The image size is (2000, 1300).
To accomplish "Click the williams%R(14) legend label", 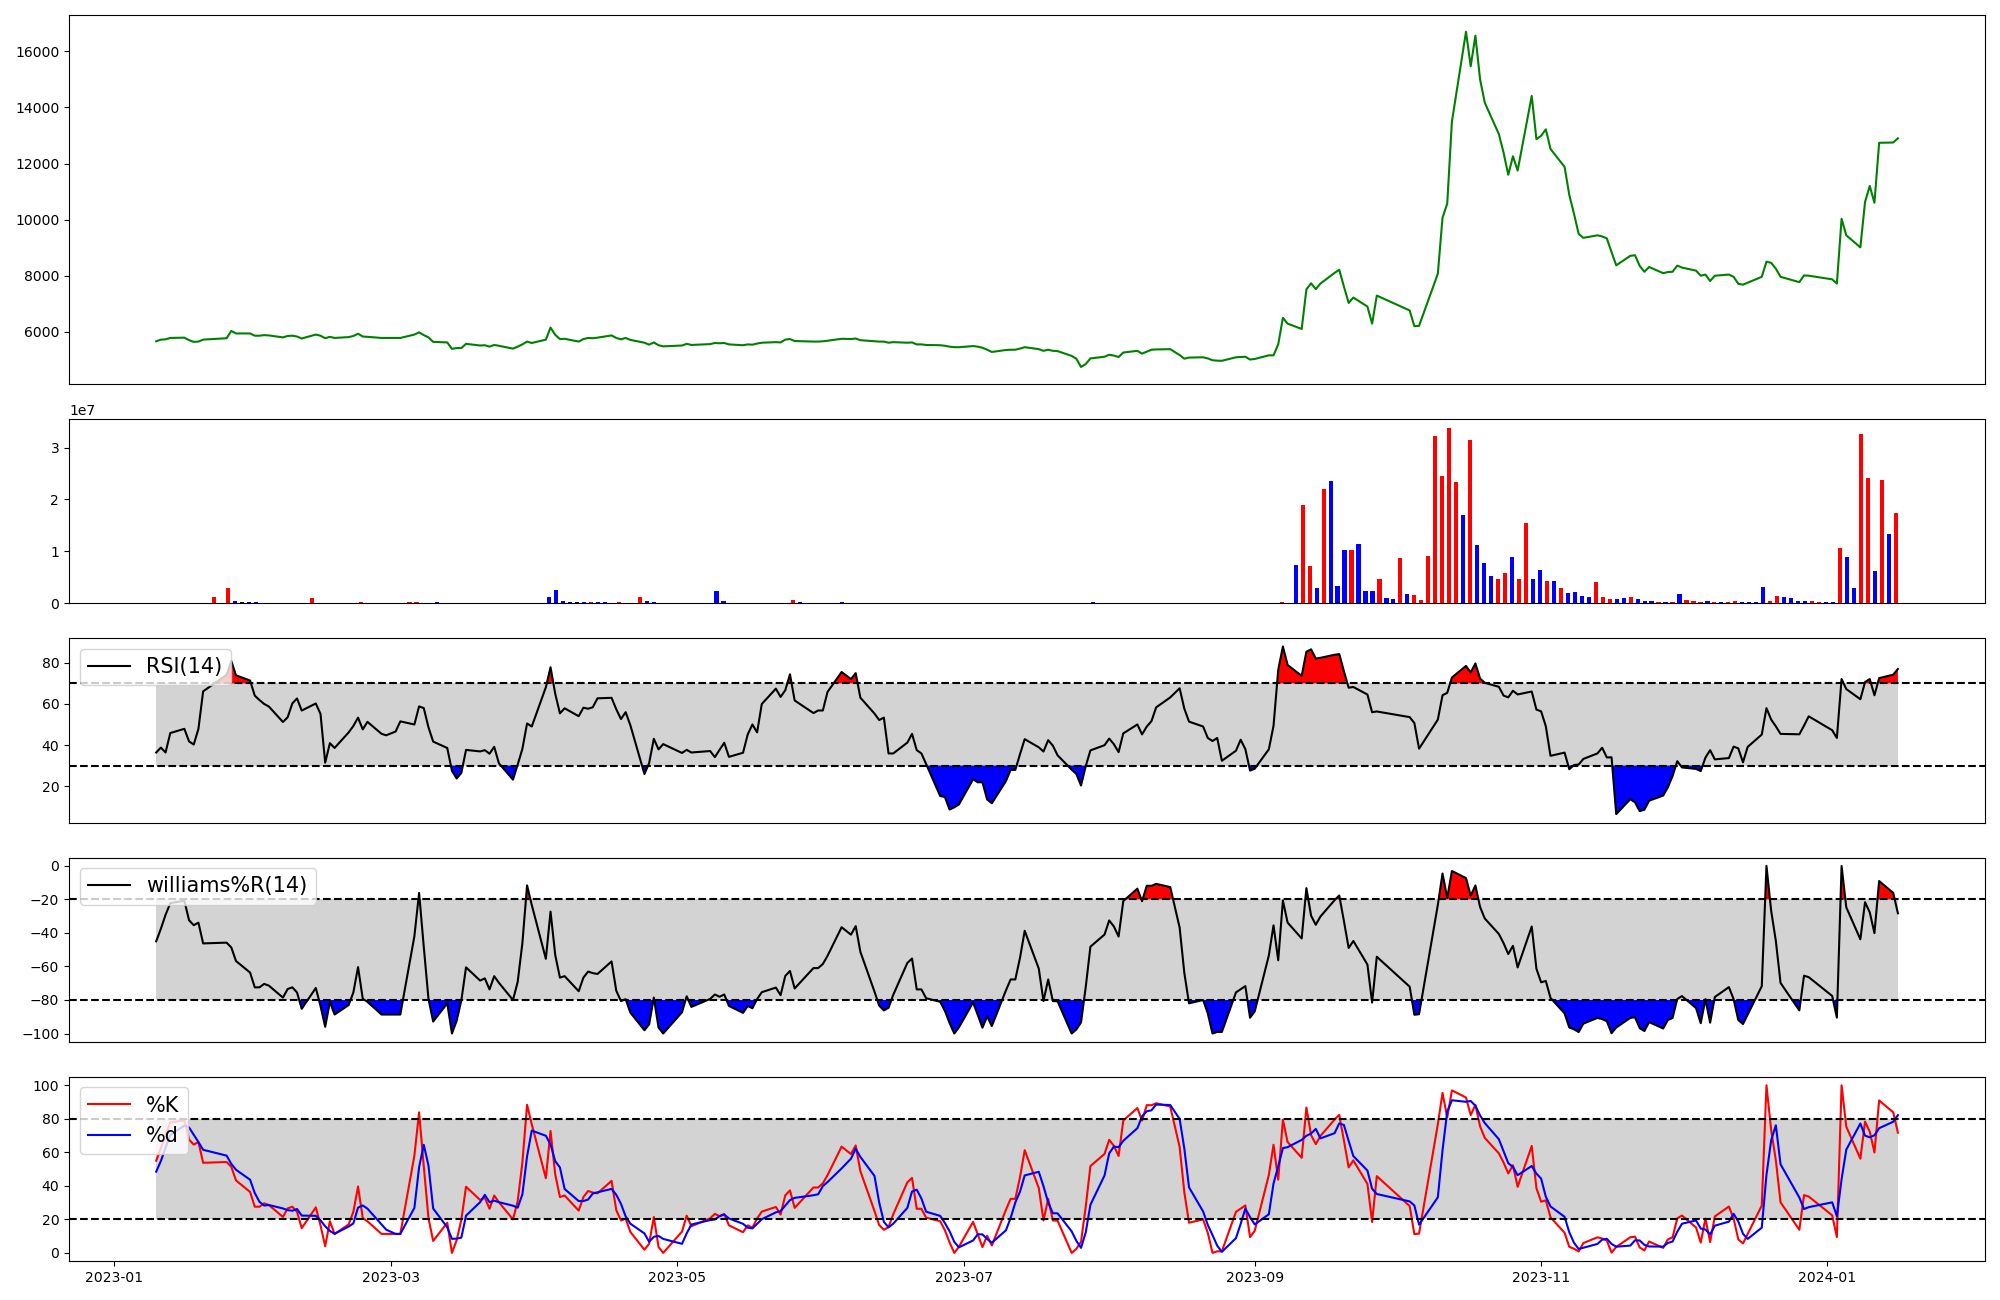I will click(x=226, y=885).
